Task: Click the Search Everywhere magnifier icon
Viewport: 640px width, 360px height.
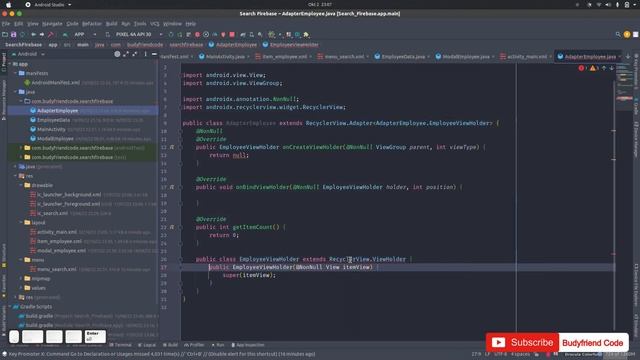Action: click(618, 35)
